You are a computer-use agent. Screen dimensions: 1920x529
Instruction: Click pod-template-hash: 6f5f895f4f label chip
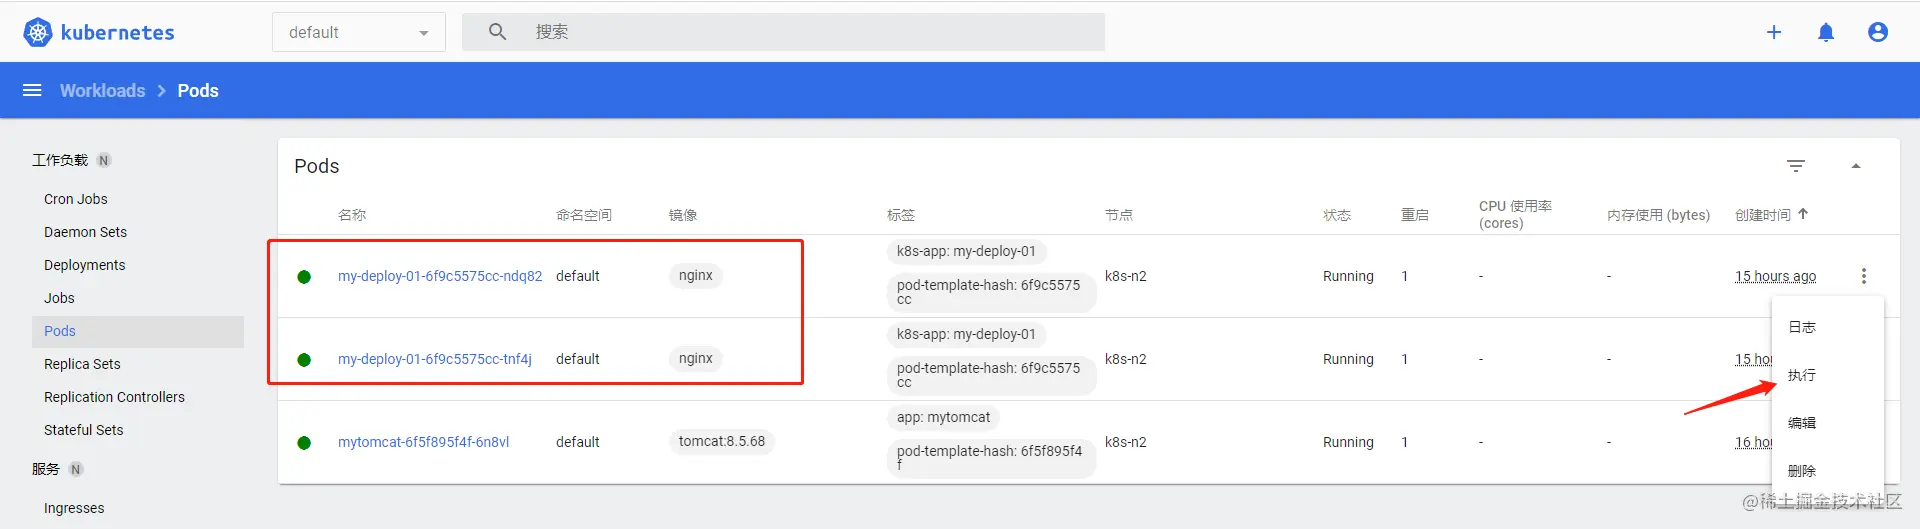tap(990, 457)
